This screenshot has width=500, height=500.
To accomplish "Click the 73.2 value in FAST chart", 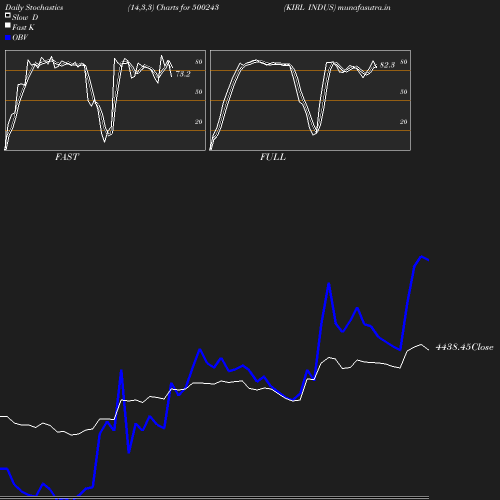I will click(183, 74).
